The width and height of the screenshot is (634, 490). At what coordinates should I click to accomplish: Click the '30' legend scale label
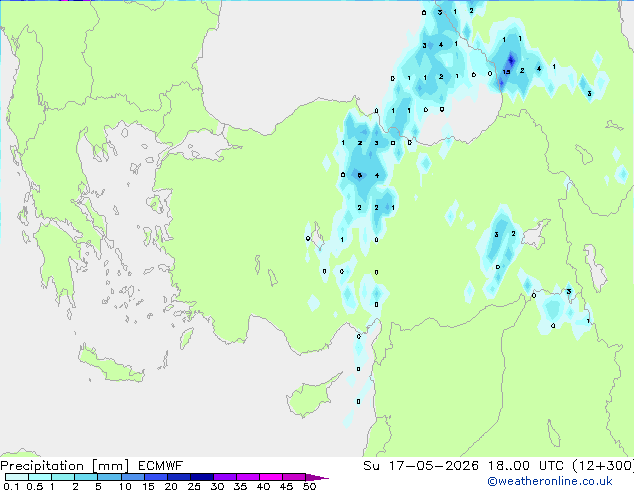(x=217, y=486)
